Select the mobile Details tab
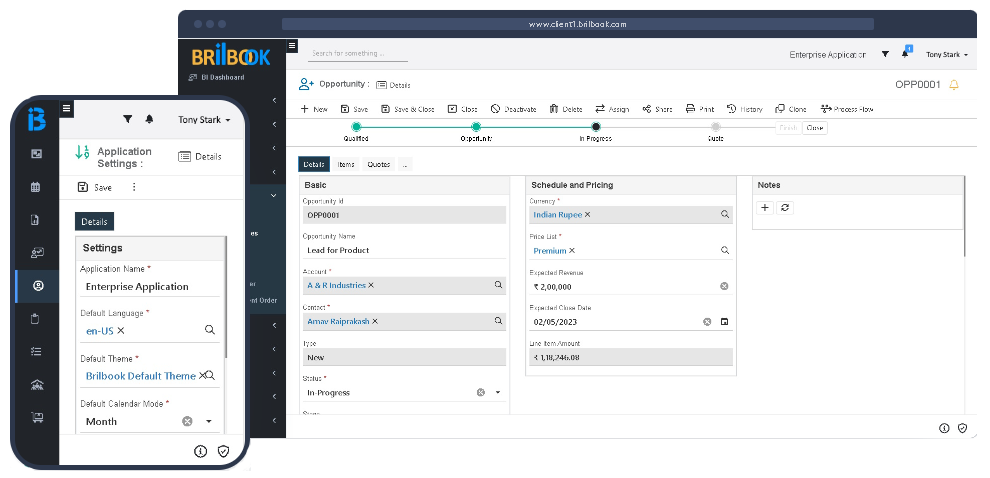990x478 pixels. tap(94, 222)
